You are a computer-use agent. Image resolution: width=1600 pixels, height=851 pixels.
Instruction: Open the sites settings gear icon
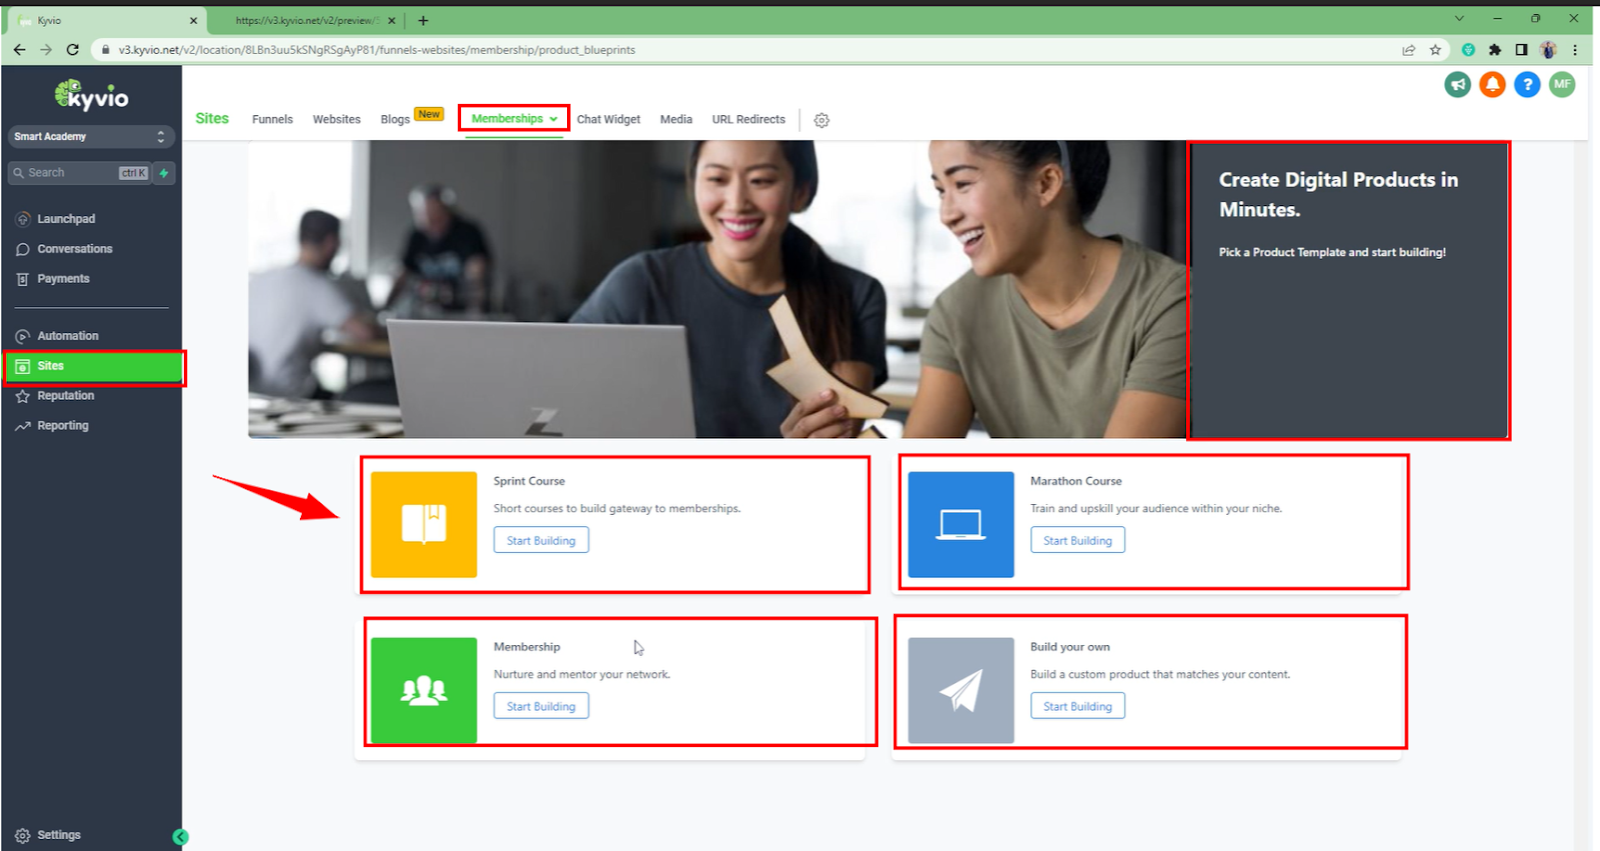pos(821,120)
